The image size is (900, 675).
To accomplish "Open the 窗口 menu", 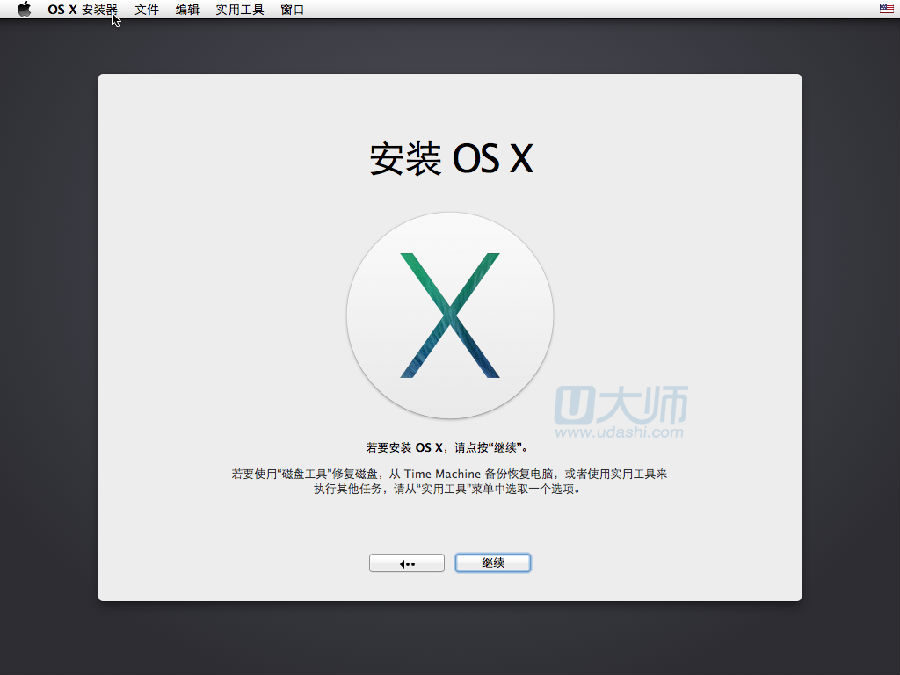I will [292, 9].
